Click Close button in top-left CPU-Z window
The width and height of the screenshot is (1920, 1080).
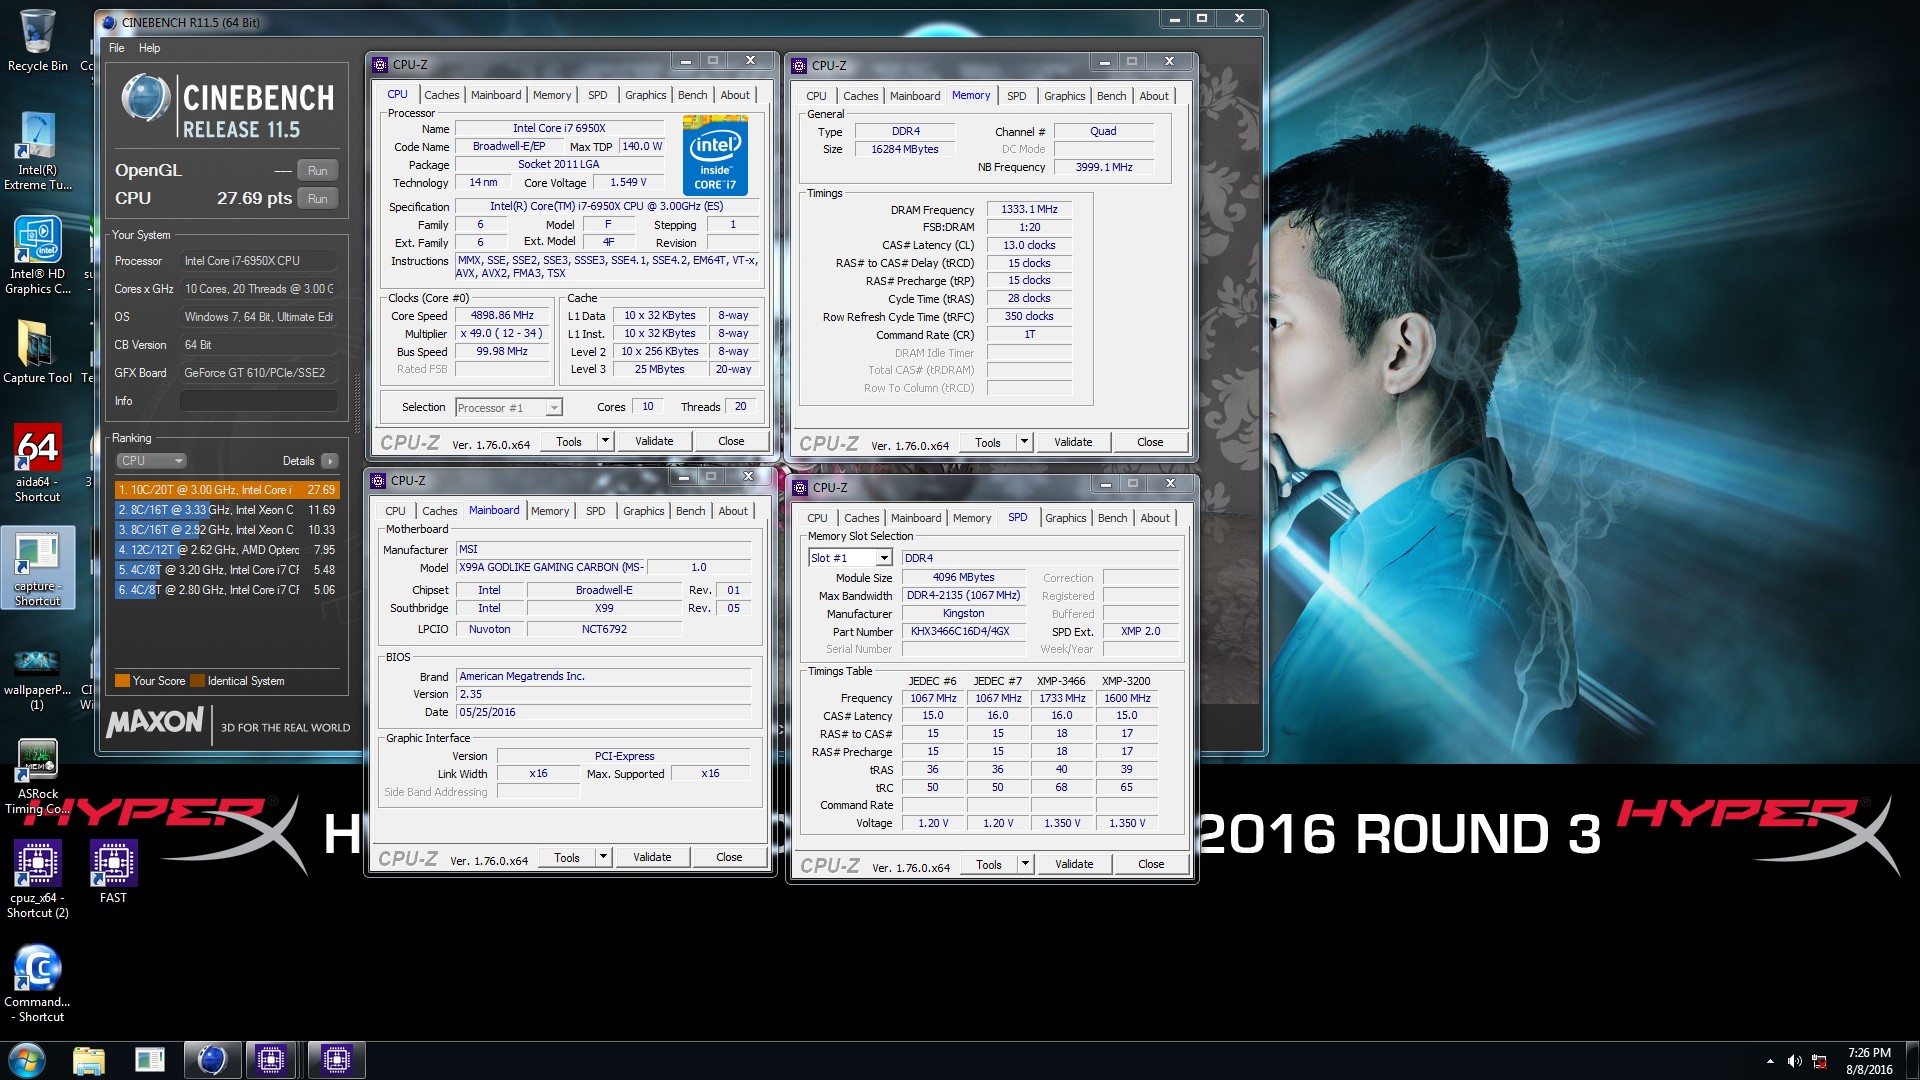pos(731,441)
